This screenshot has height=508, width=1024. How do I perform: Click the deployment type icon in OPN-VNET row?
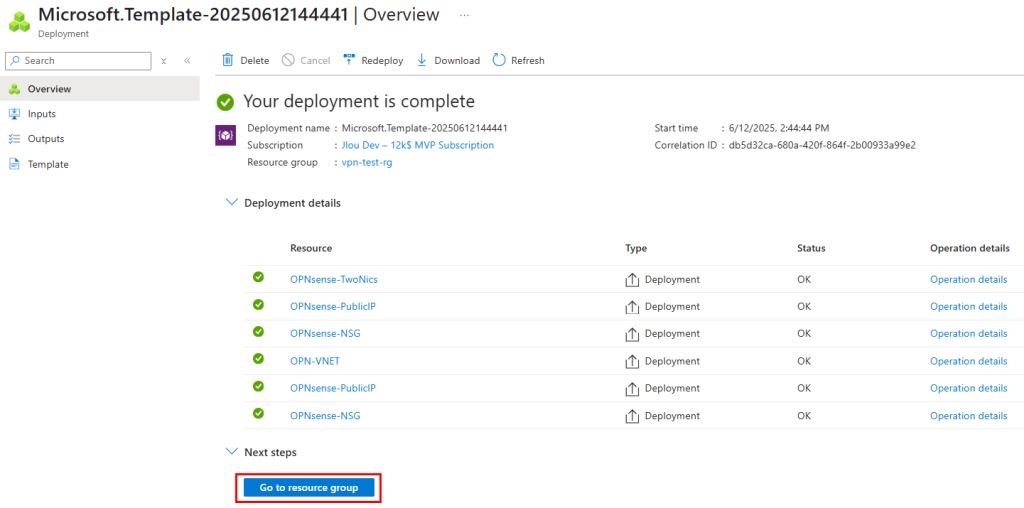click(632, 361)
